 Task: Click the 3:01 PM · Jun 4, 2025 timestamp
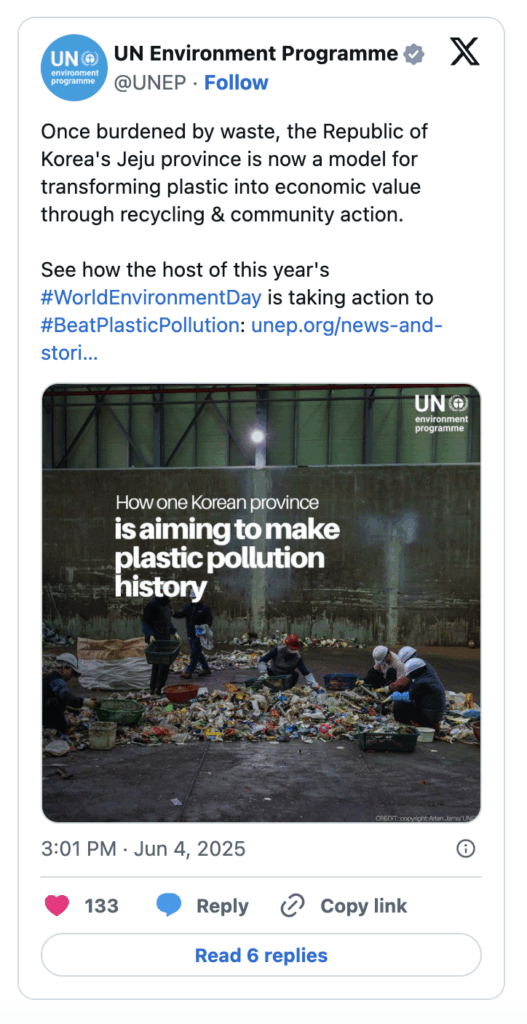tap(143, 849)
